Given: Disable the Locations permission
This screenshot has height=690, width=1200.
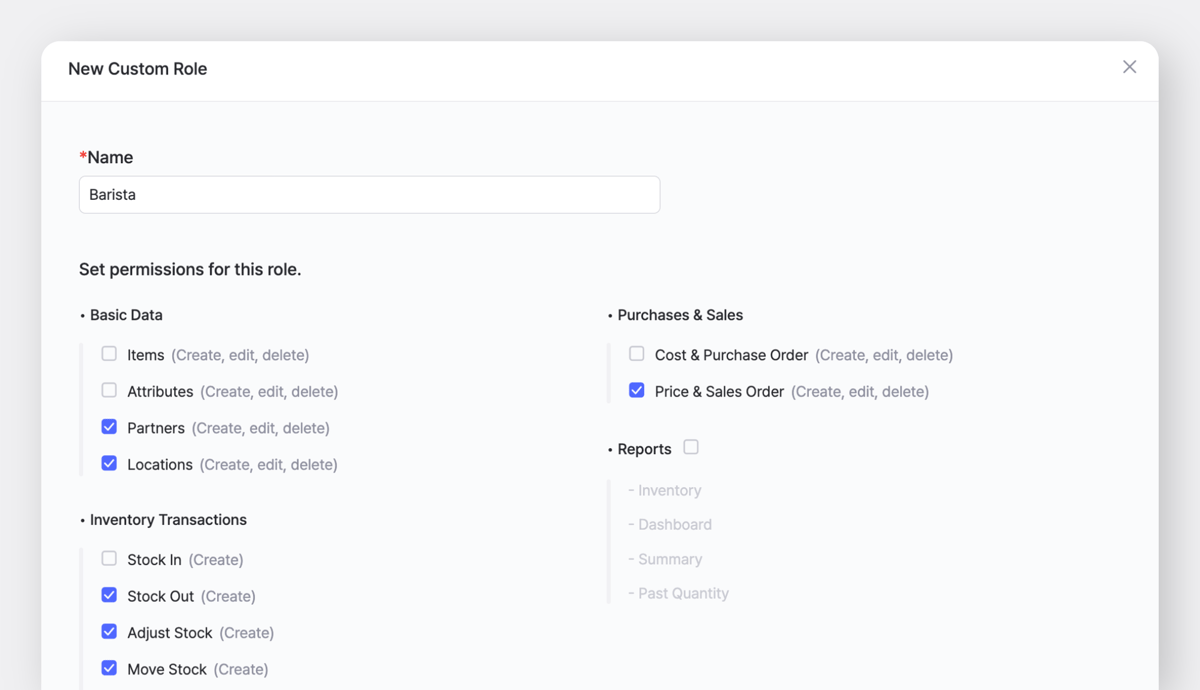Looking at the screenshot, I should (x=108, y=463).
